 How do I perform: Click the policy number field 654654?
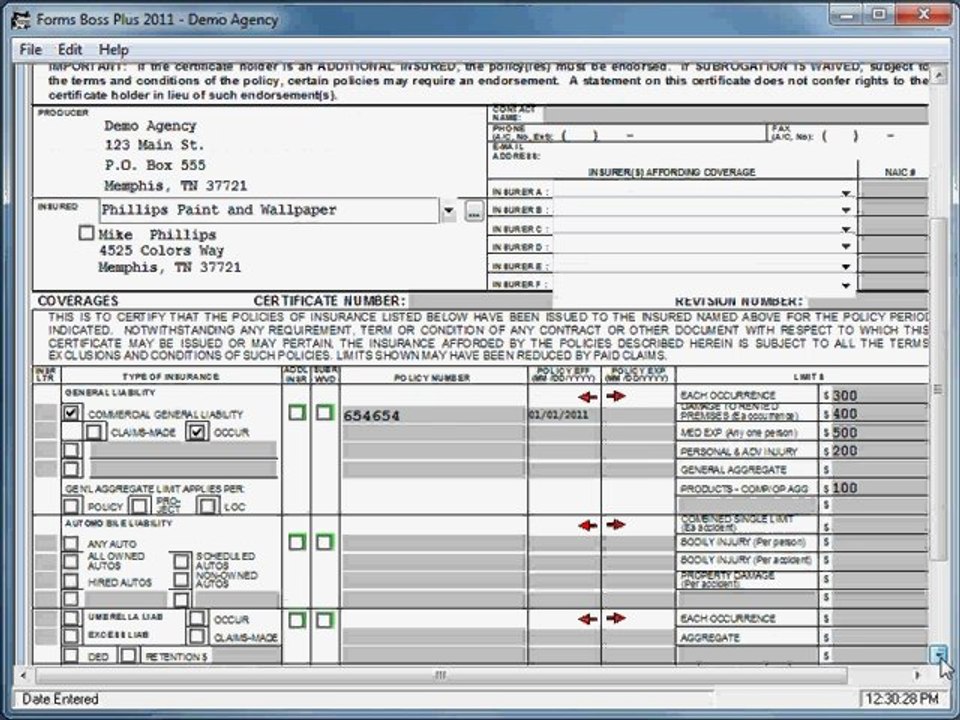[x=433, y=415]
